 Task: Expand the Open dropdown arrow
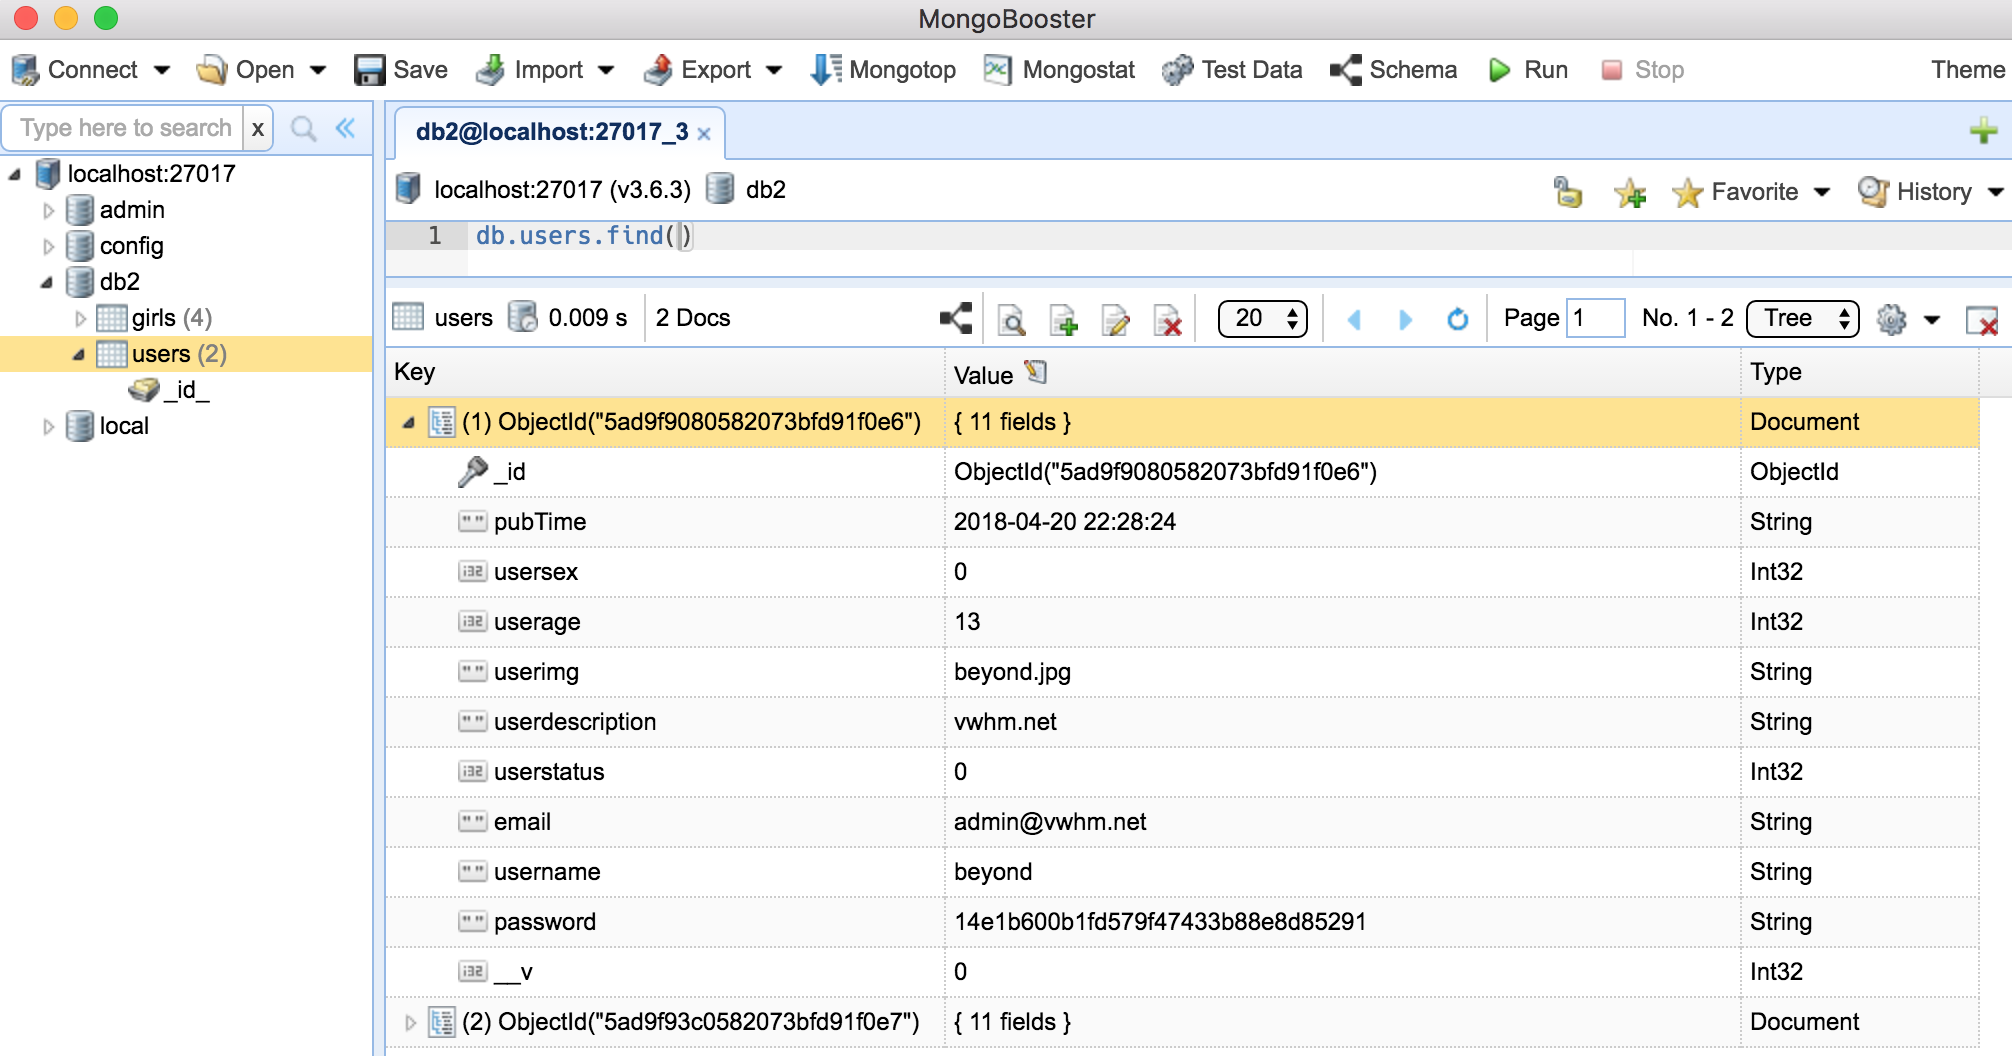(x=318, y=70)
